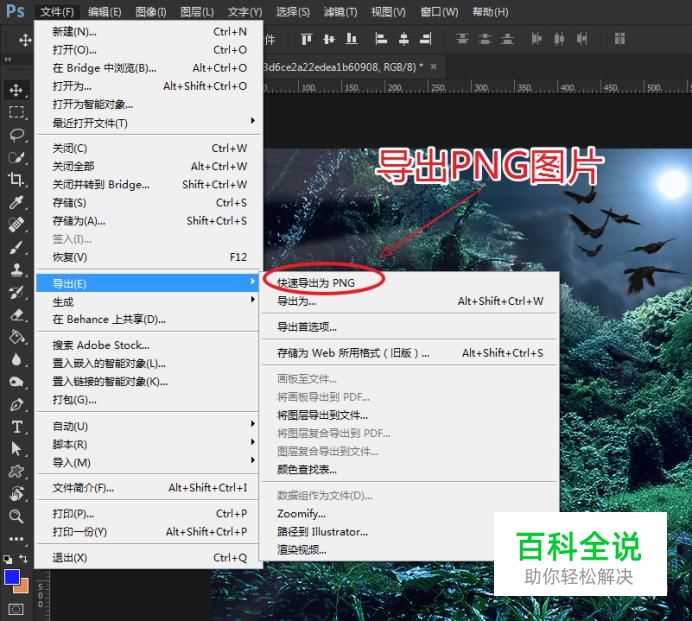
Task: Choose 快速导出为 PNG
Action: click(410, 283)
